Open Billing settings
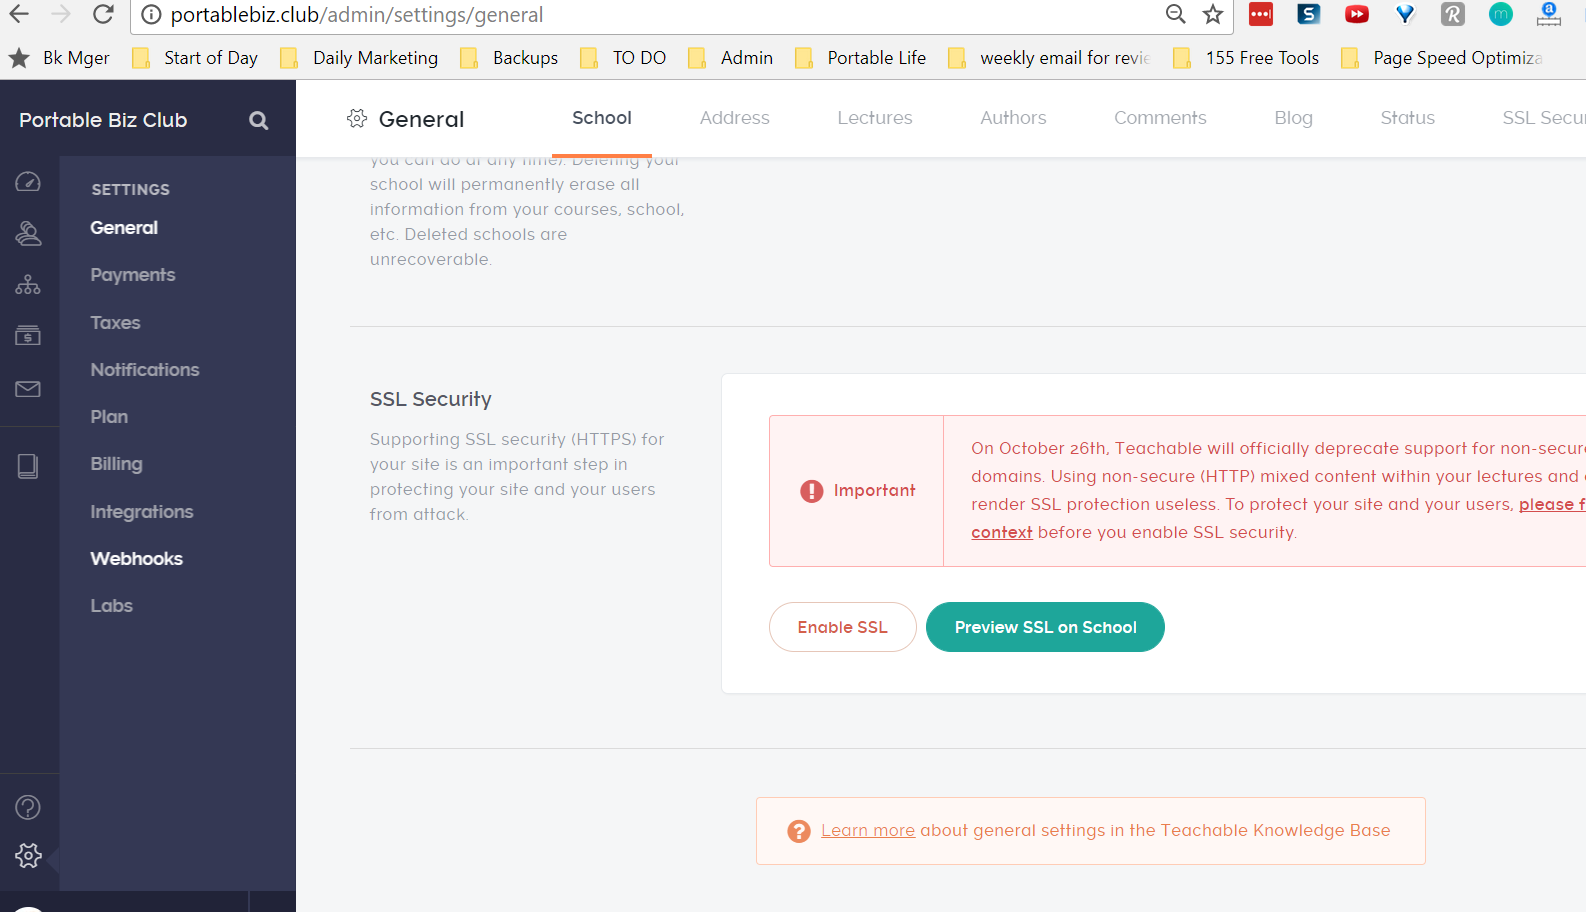The width and height of the screenshot is (1586, 912). pyautogui.click(x=116, y=464)
